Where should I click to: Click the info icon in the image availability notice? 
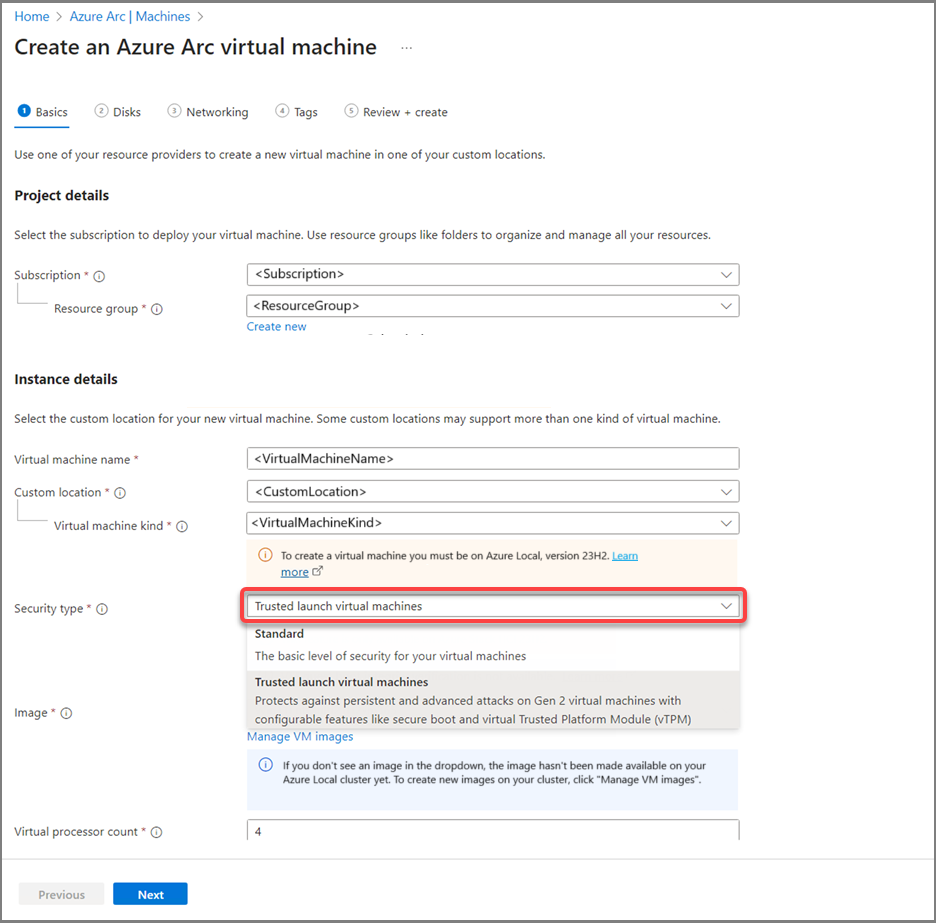pyautogui.click(x=266, y=765)
